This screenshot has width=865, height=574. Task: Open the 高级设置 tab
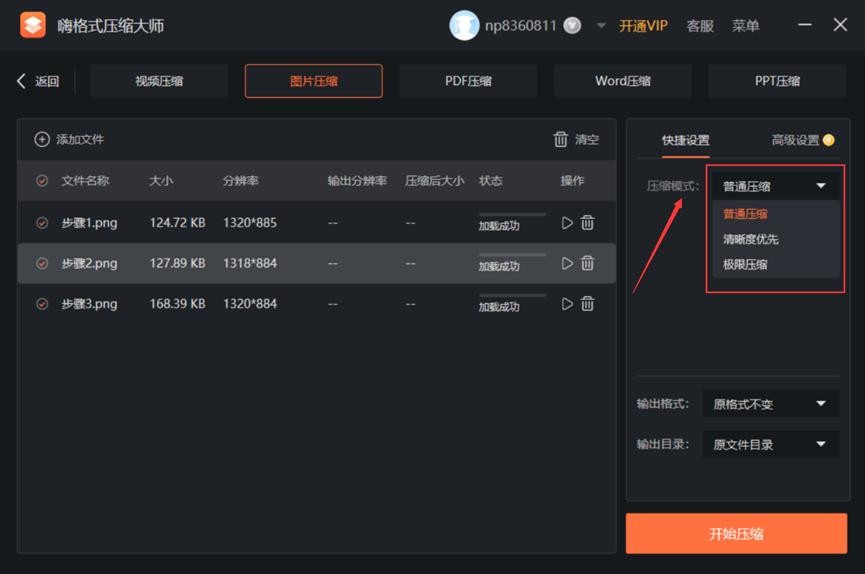click(x=796, y=141)
